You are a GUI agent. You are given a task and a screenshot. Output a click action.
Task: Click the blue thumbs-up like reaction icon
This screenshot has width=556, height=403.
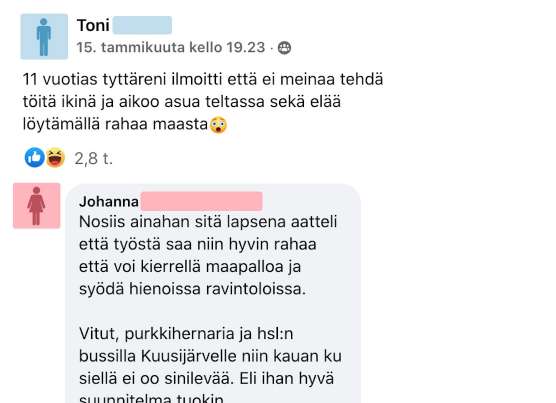tap(34, 157)
